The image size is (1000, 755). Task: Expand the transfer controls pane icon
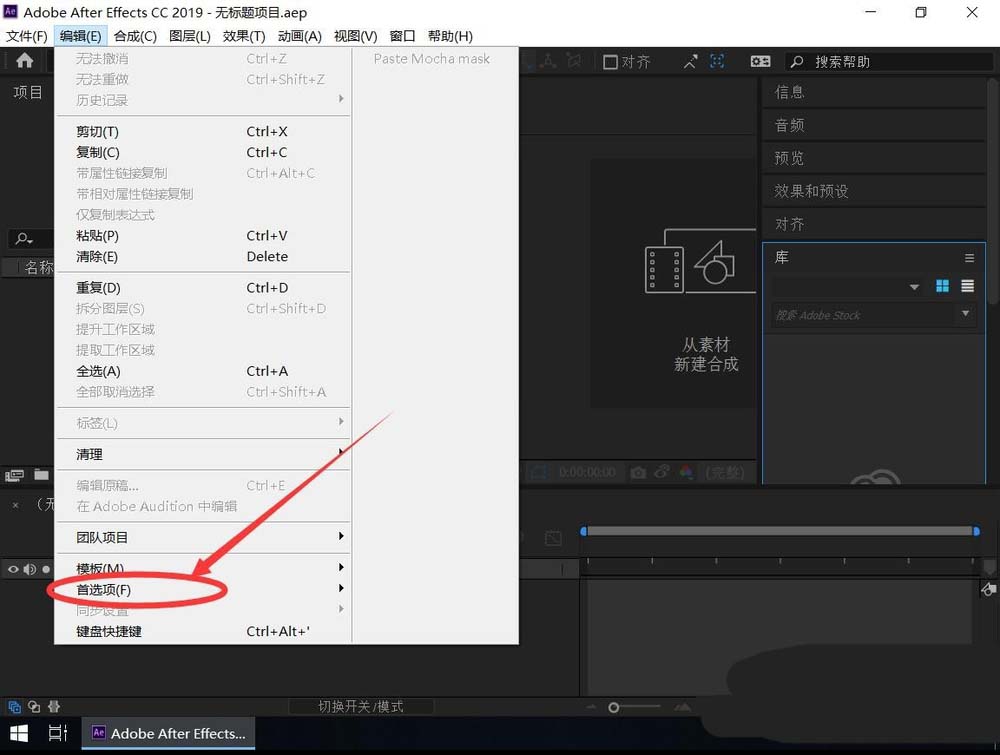(34, 707)
